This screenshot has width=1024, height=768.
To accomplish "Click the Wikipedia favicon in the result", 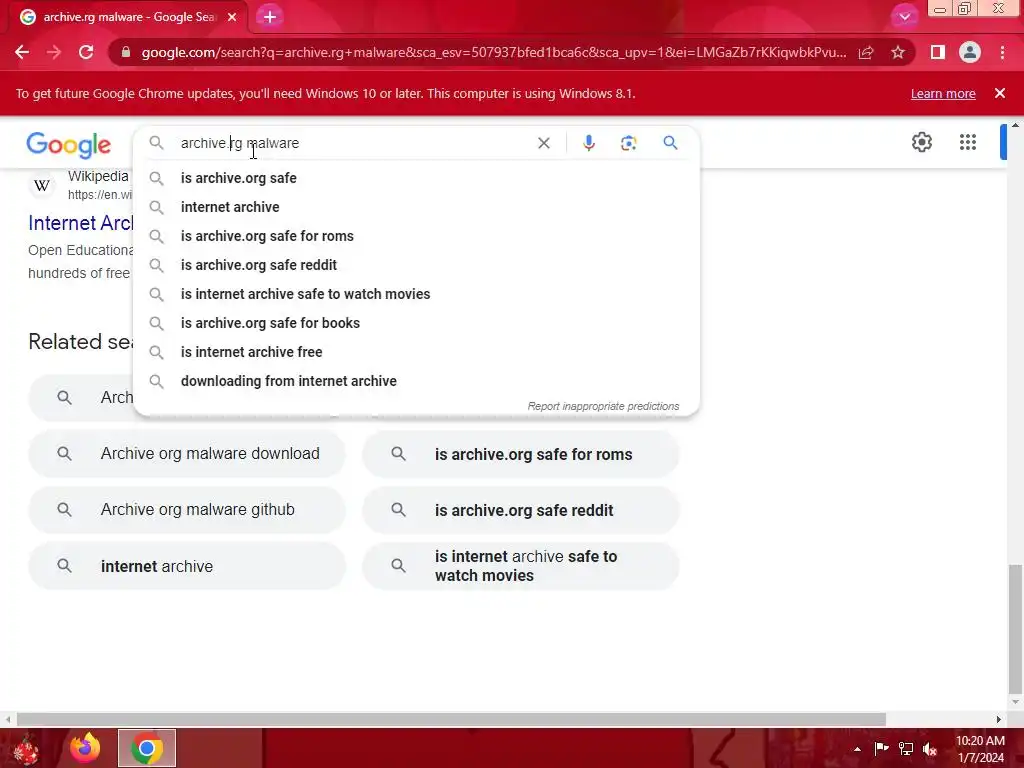I will (42, 185).
